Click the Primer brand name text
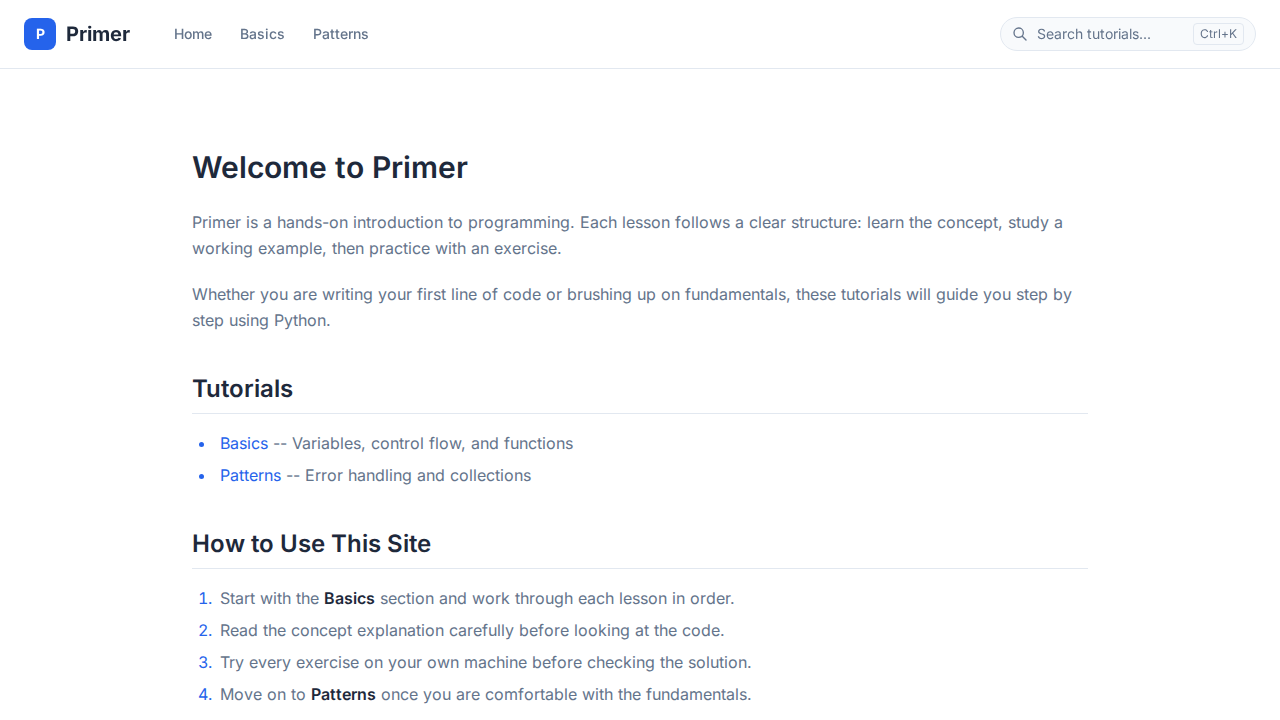 click(98, 34)
